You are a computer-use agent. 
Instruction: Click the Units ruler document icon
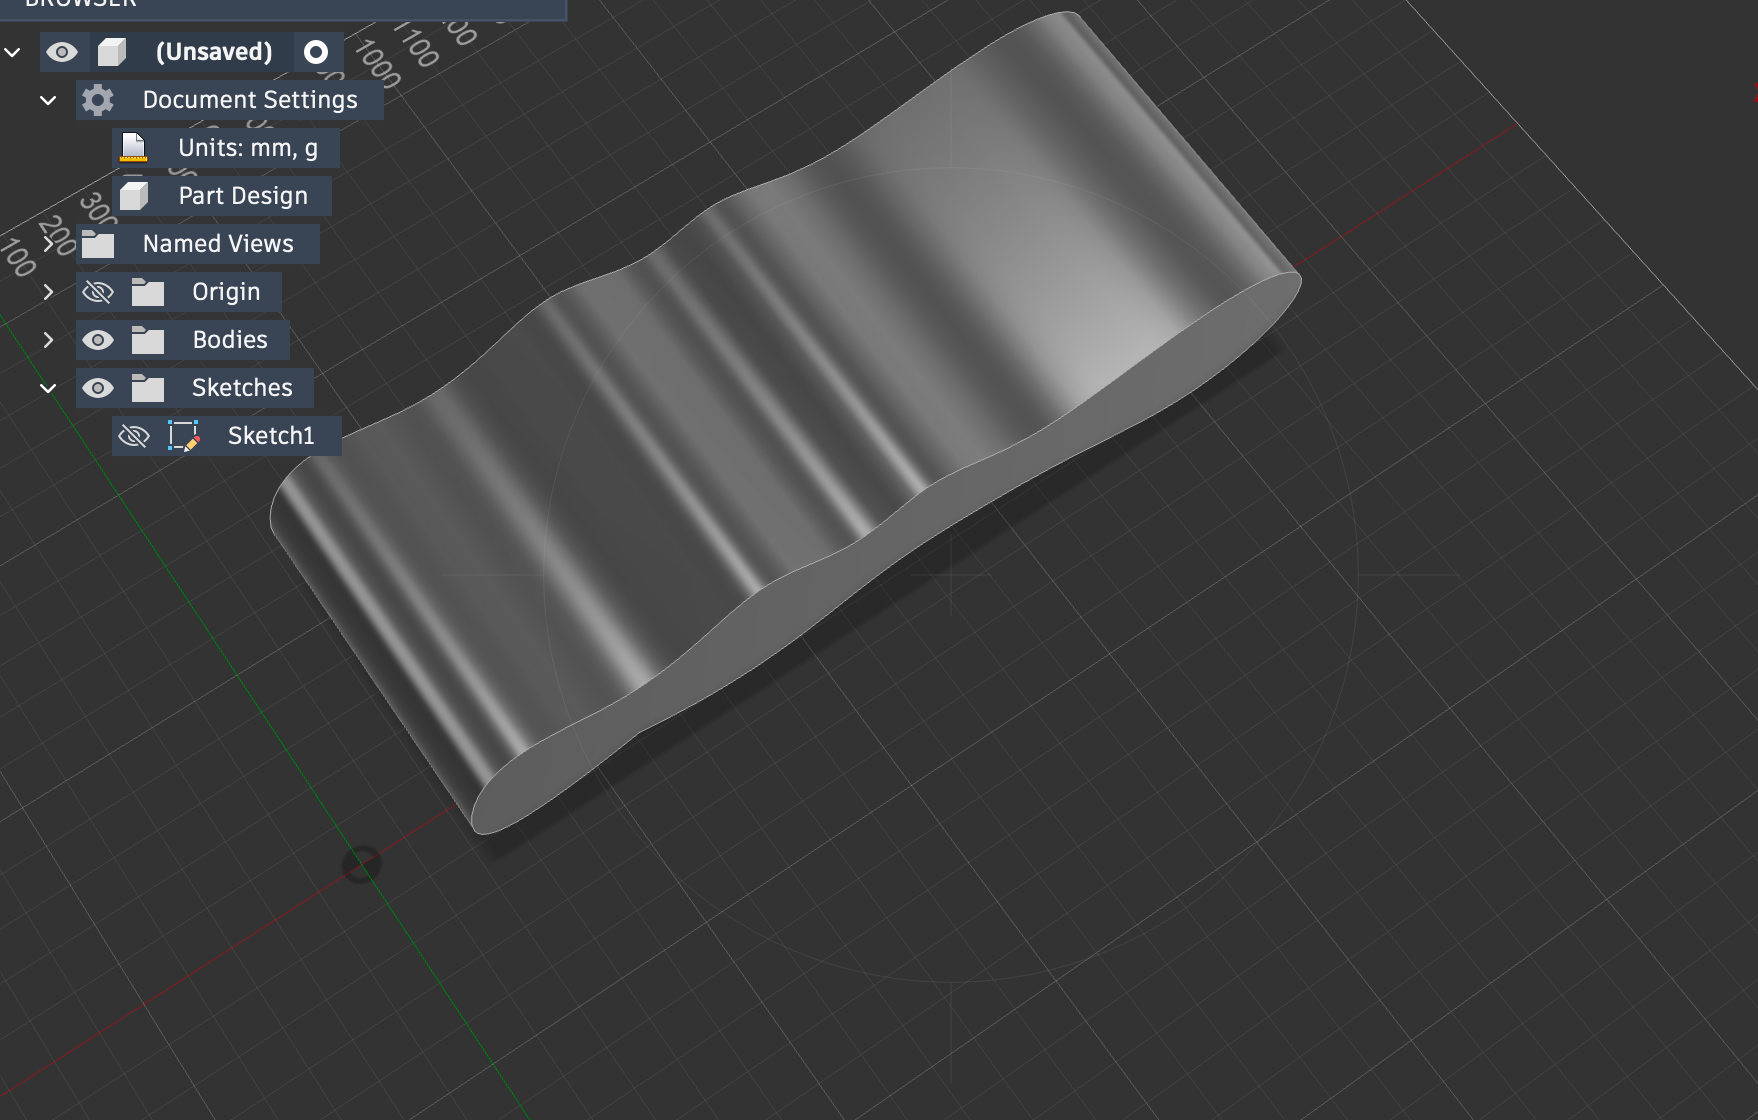[x=133, y=148]
